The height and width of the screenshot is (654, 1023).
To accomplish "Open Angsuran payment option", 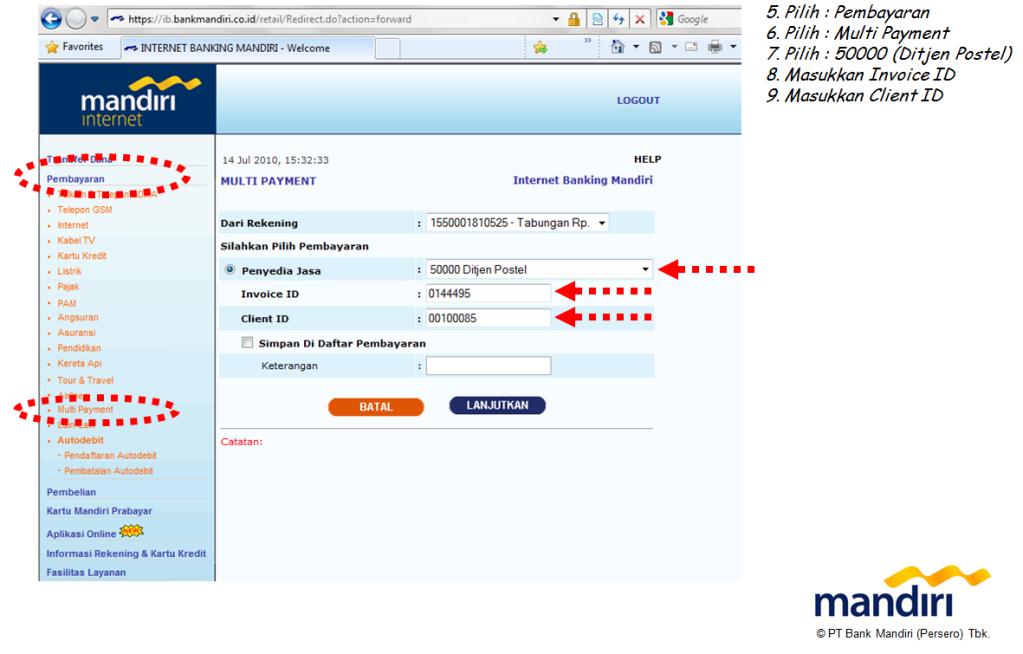I will [78, 317].
